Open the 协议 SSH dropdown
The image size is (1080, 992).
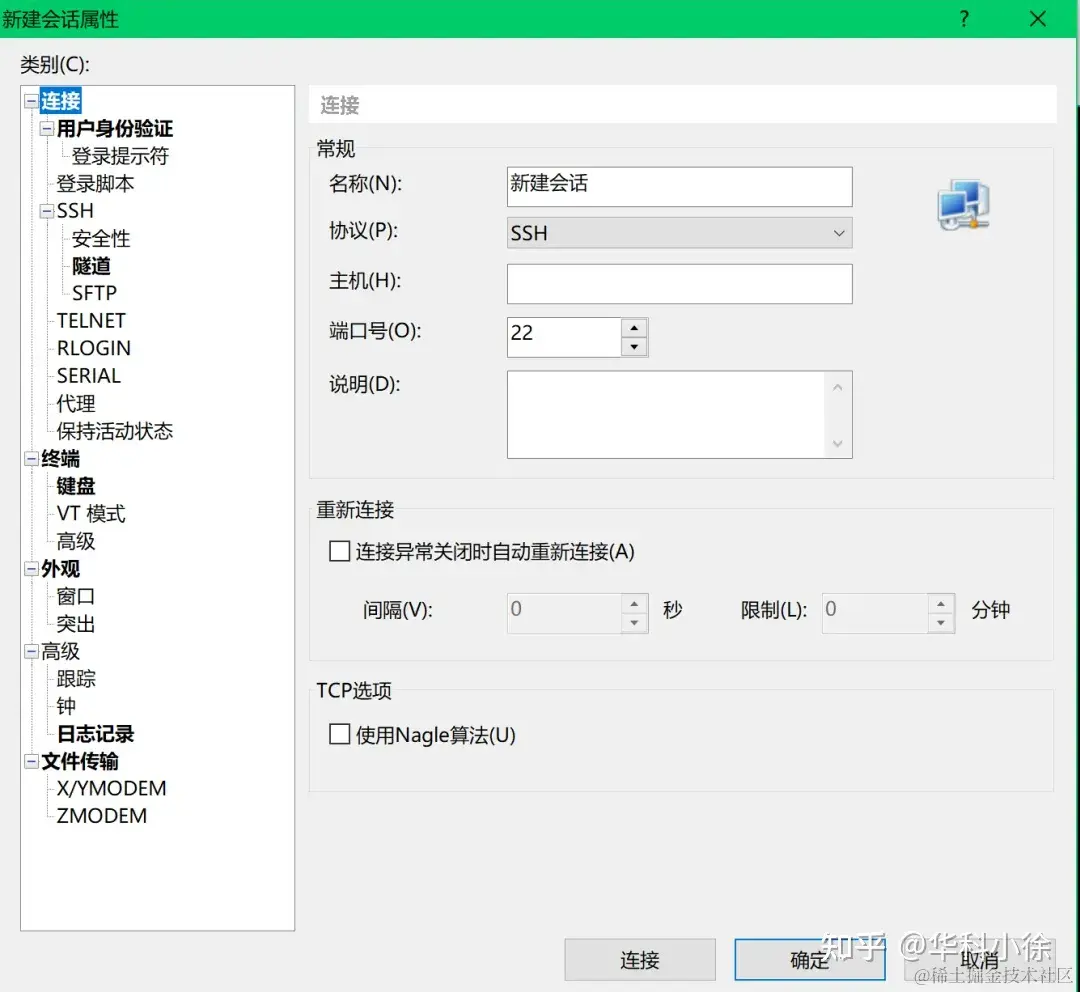coord(679,233)
